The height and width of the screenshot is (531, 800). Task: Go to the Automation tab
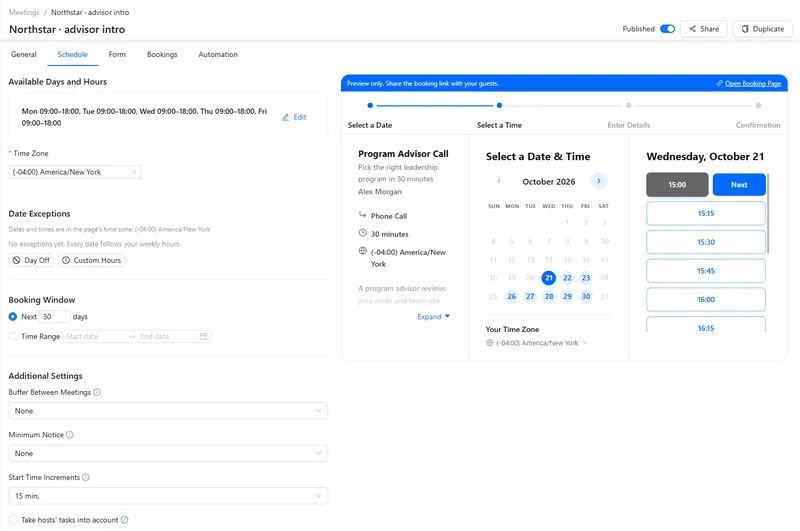tap(218, 54)
